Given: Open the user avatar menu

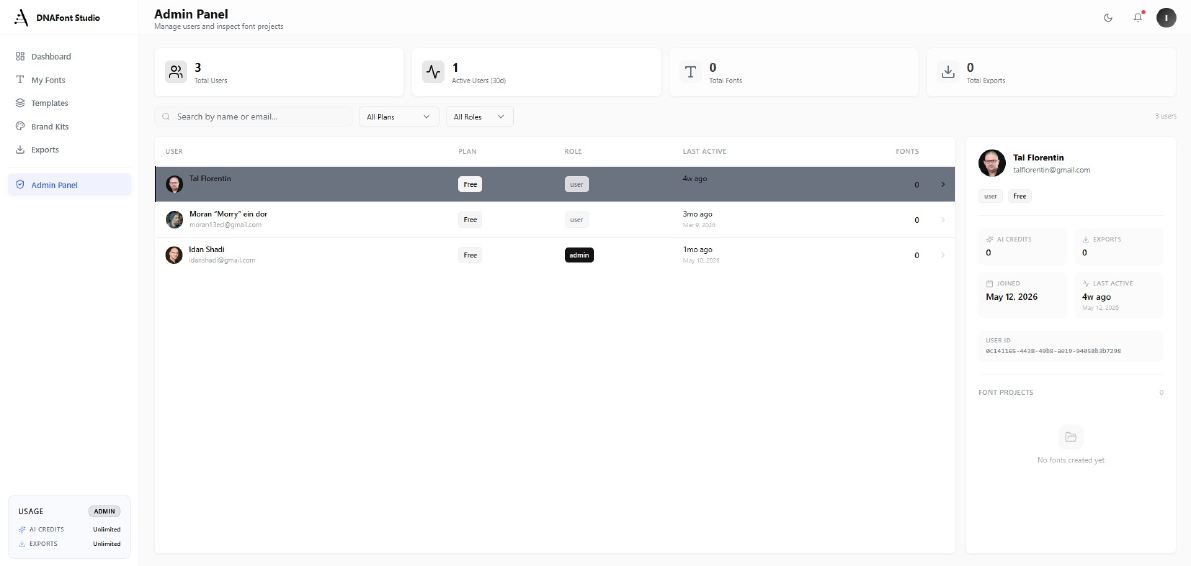Looking at the screenshot, I should point(1166,17).
